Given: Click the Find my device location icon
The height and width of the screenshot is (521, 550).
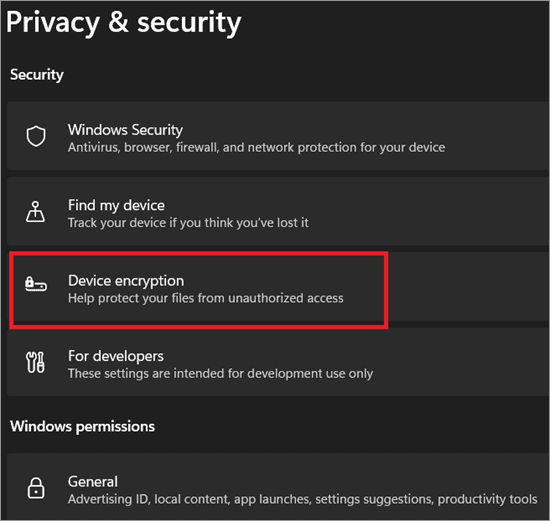Looking at the screenshot, I should coord(35,212).
